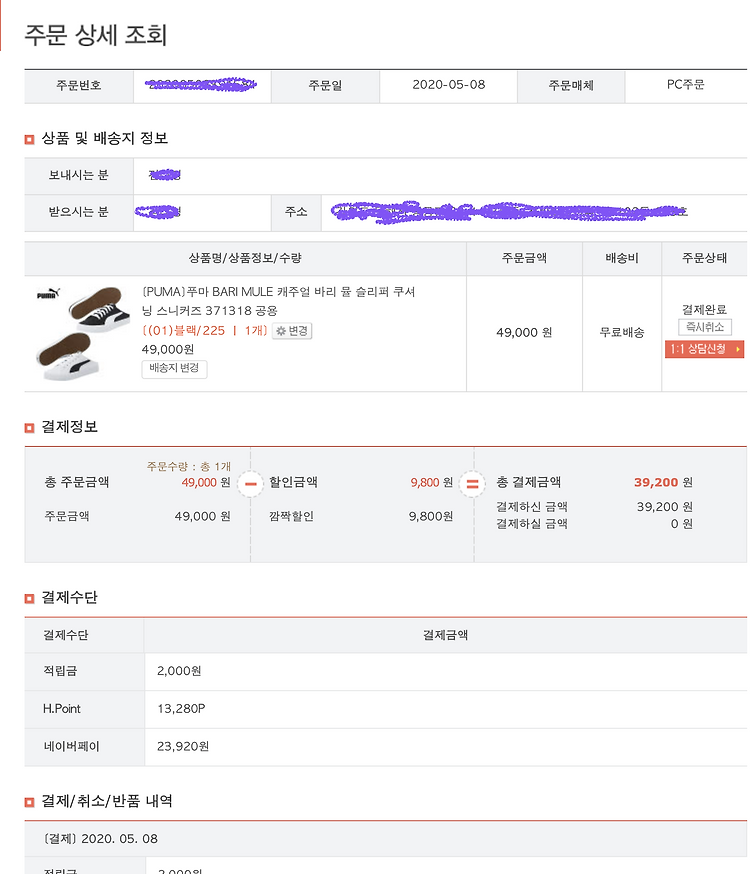Click the product option text 블랙/225
The height and width of the screenshot is (874, 750).
199,331
